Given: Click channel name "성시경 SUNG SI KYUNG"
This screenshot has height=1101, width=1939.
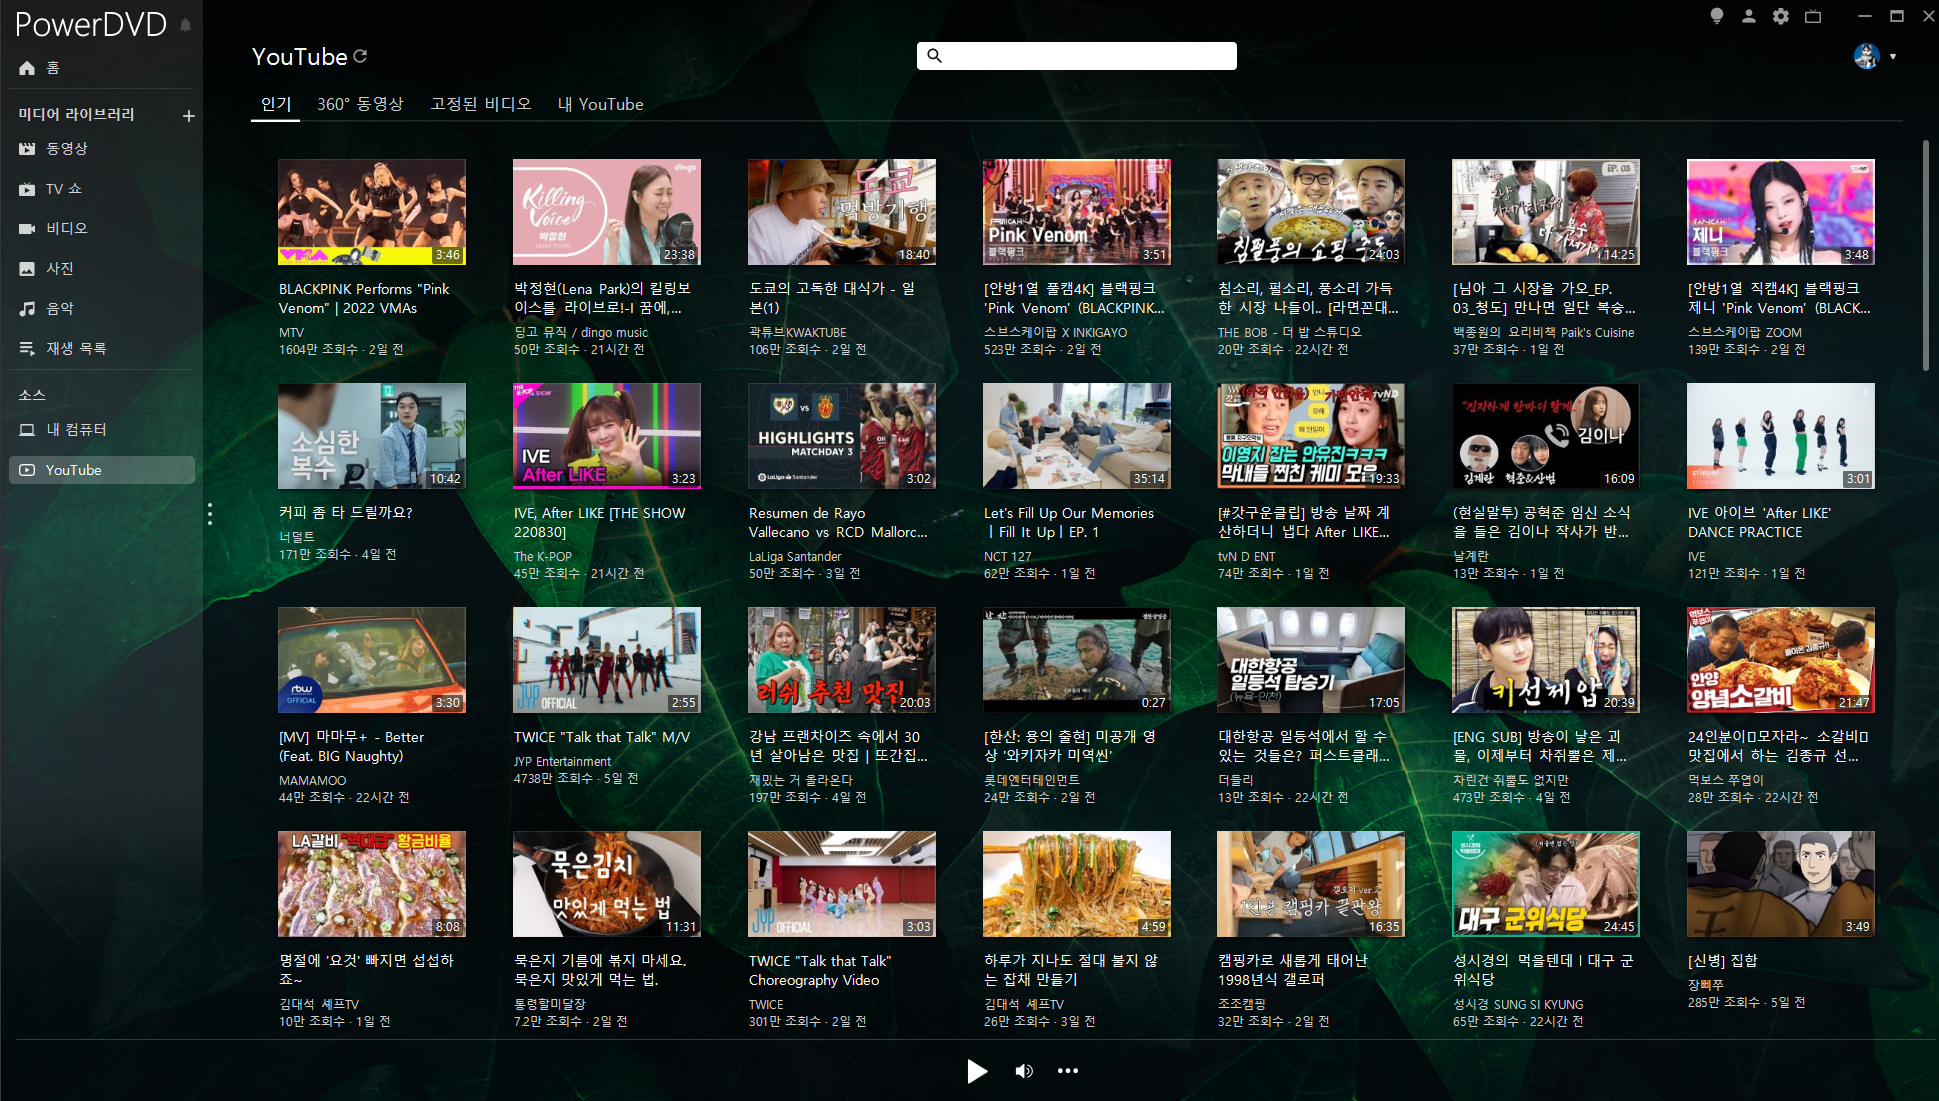Looking at the screenshot, I should (1518, 1005).
